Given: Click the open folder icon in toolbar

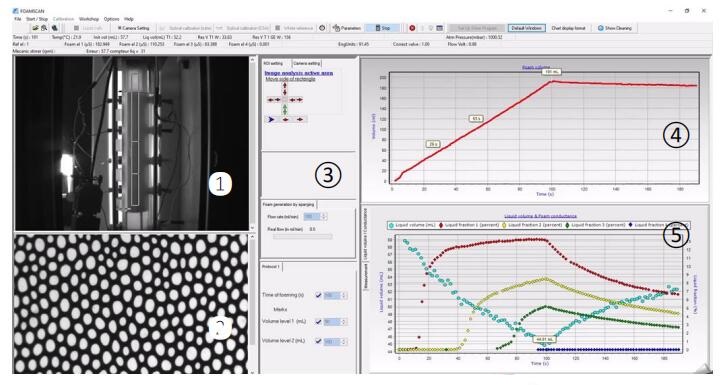Looking at the screenshot, I should click(x=35, y=28).
